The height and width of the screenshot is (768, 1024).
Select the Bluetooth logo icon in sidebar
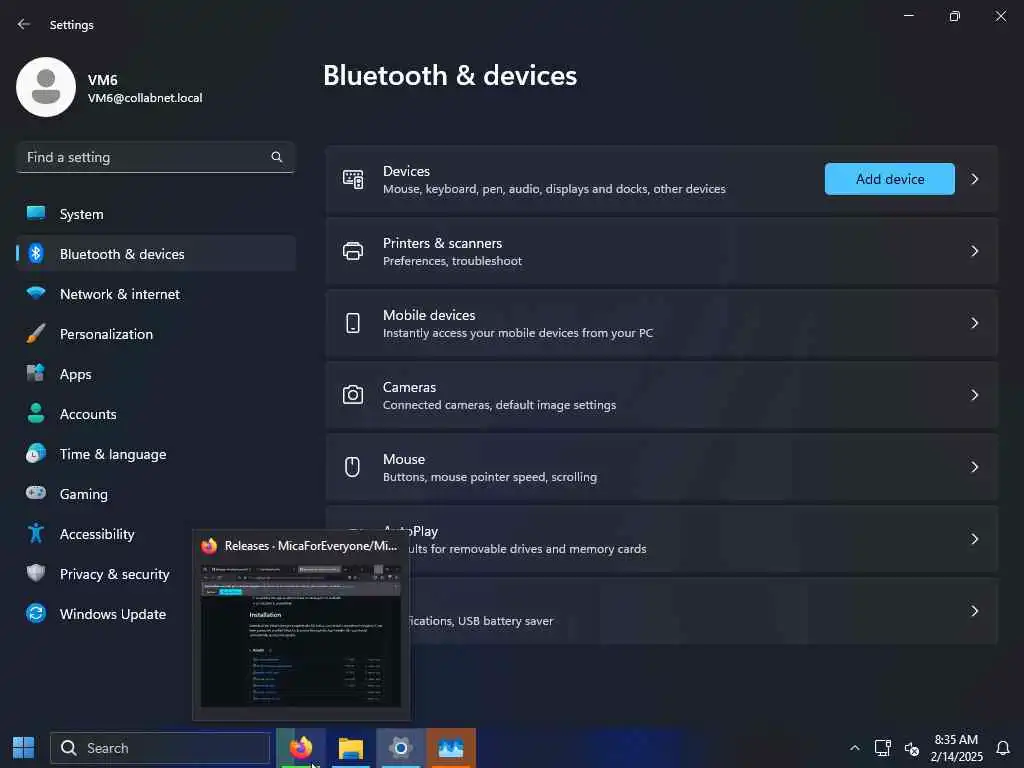[36, 253]
